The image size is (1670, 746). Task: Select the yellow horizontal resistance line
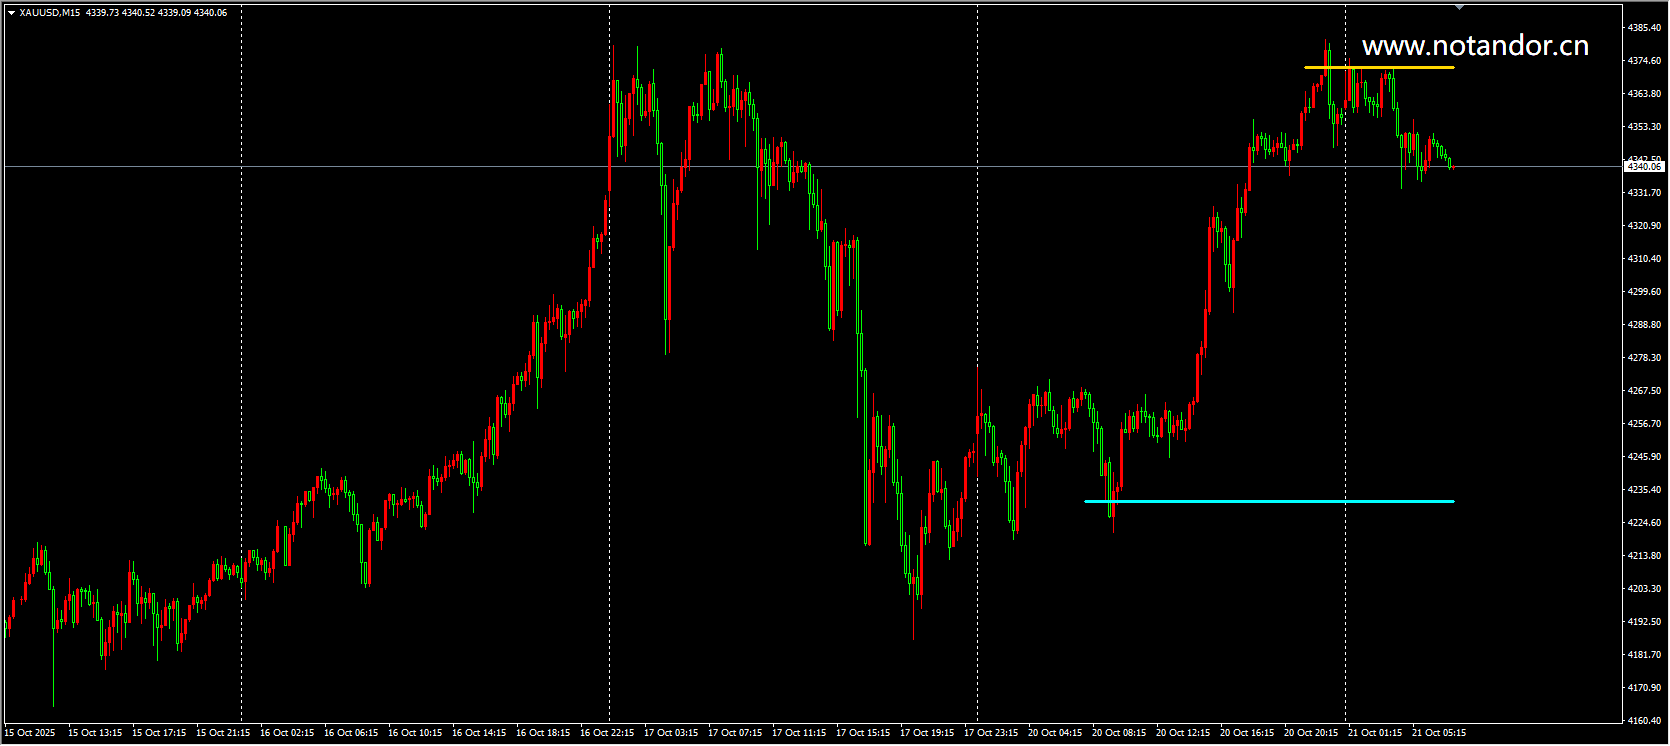[1379, 67]
